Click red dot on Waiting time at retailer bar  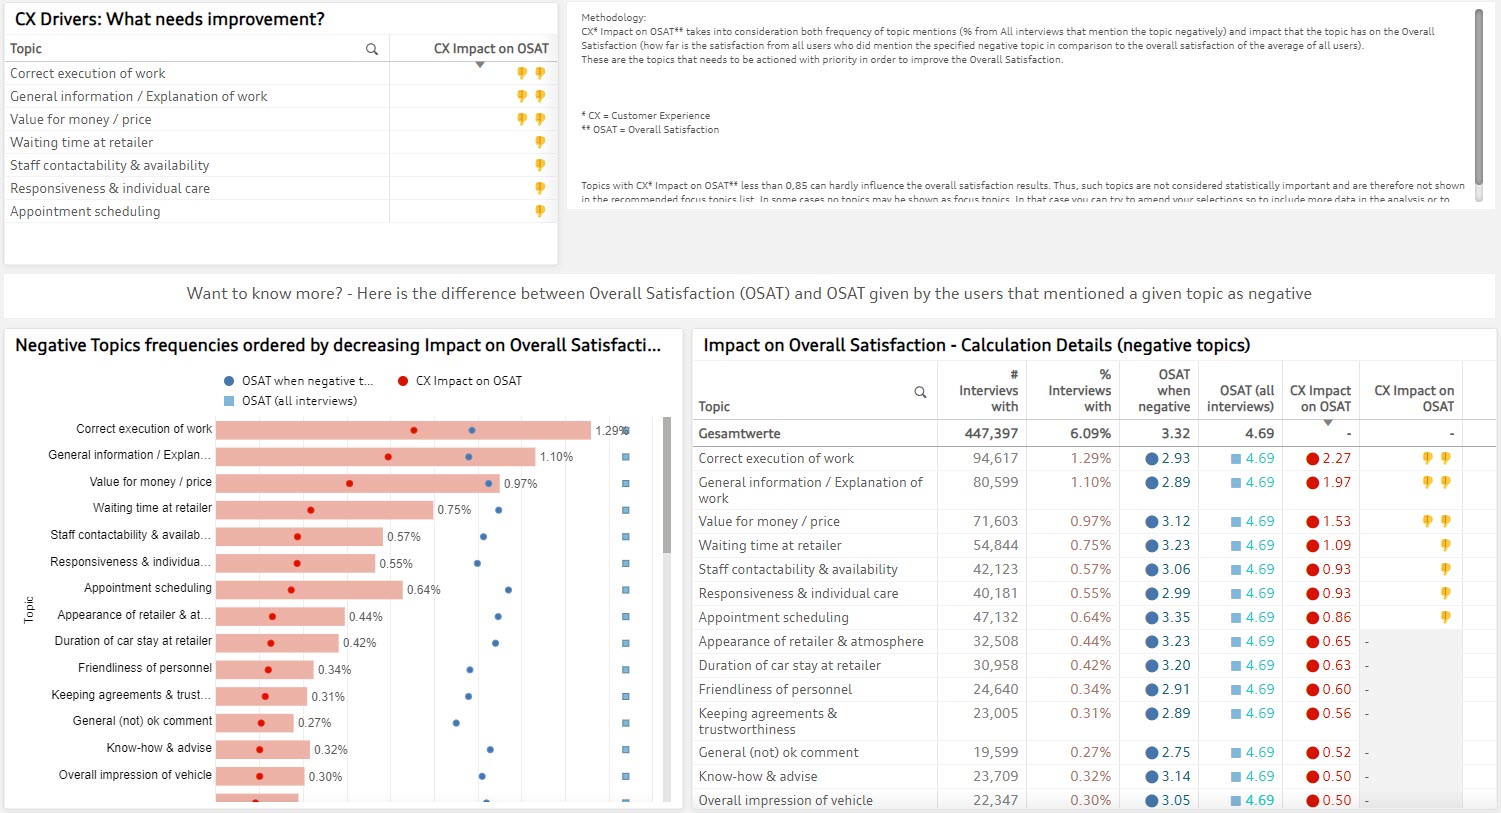(x=311, y=510)
